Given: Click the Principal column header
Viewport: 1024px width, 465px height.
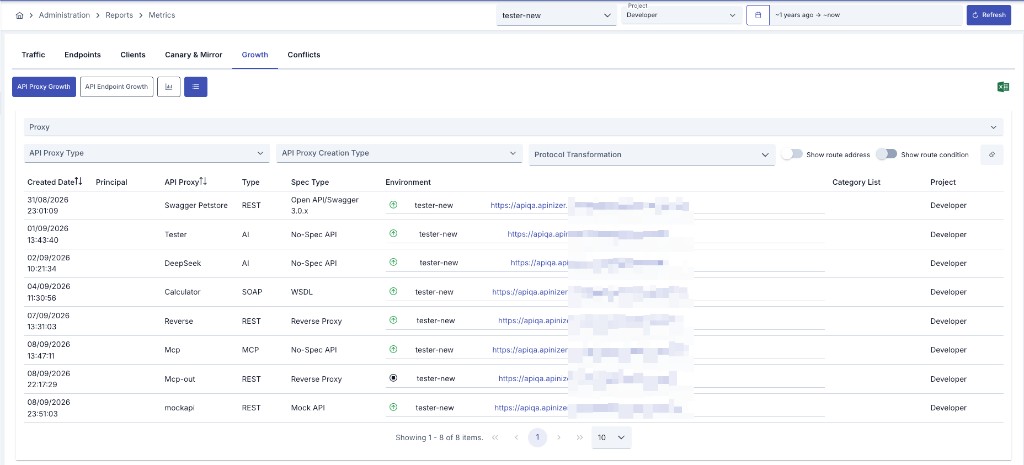Looking at the screenshot, I should (112, 182).
